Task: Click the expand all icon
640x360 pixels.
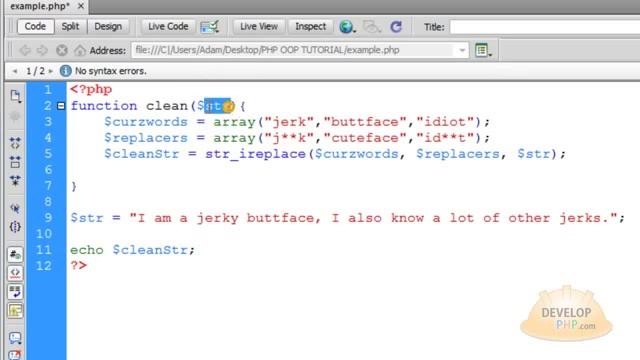Action: [x=15, y=180]
